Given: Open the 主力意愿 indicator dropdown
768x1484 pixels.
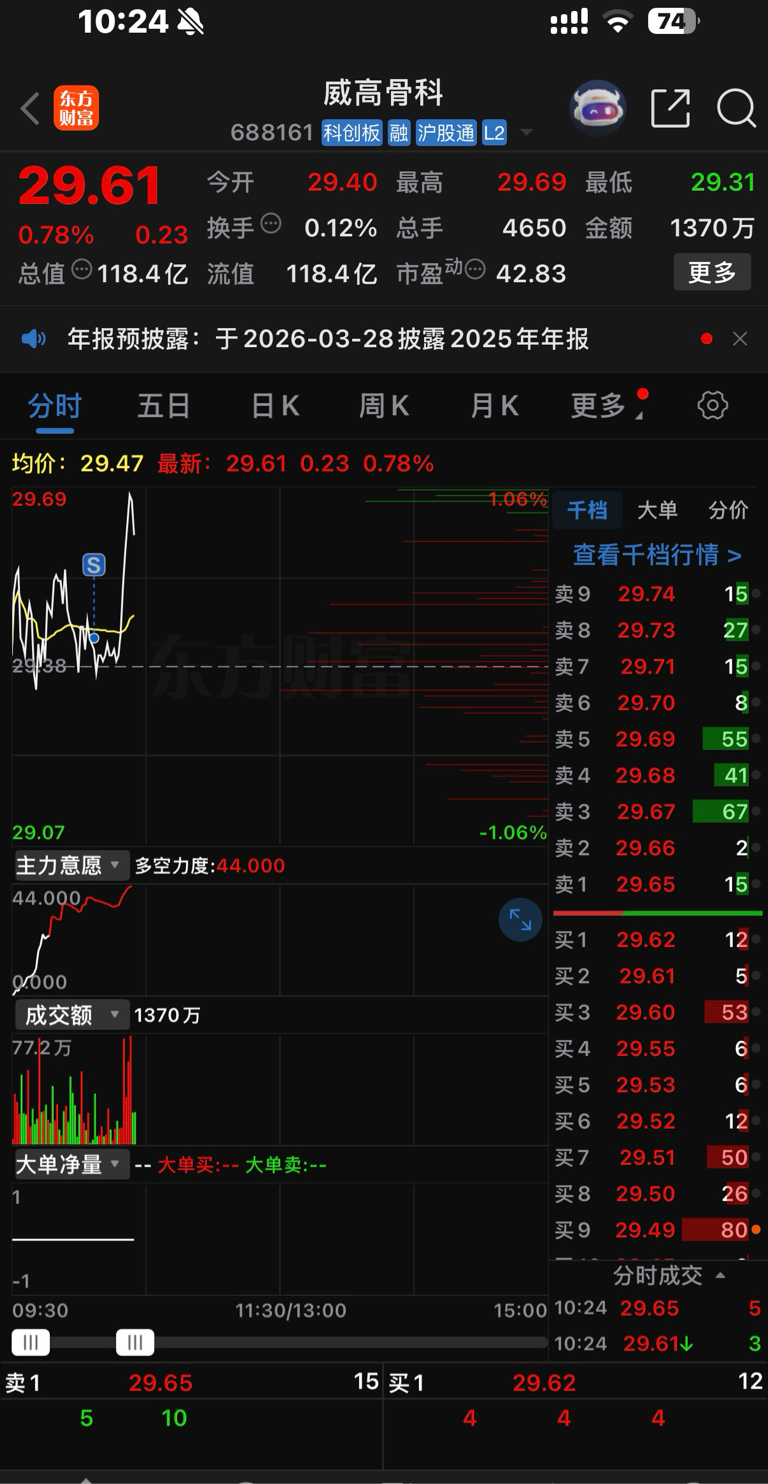Looking at the screenshot, I should pyautogui.click(x=70, y=865).
